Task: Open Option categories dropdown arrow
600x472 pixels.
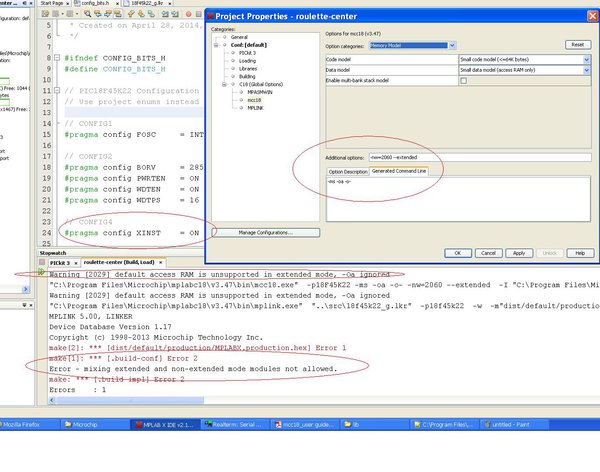Action: pos(452,46)
